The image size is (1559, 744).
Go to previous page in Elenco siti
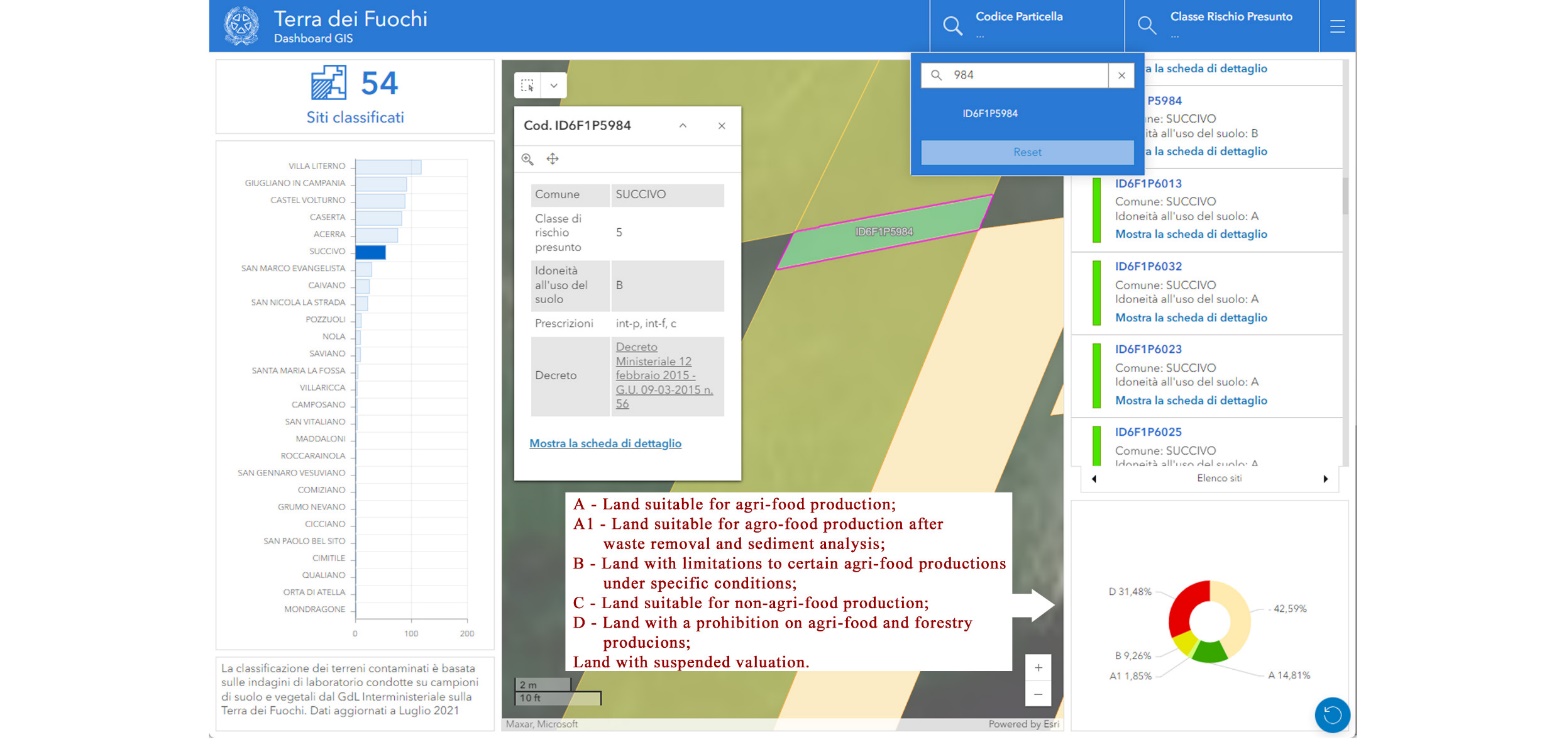(x=1094, y=479)
